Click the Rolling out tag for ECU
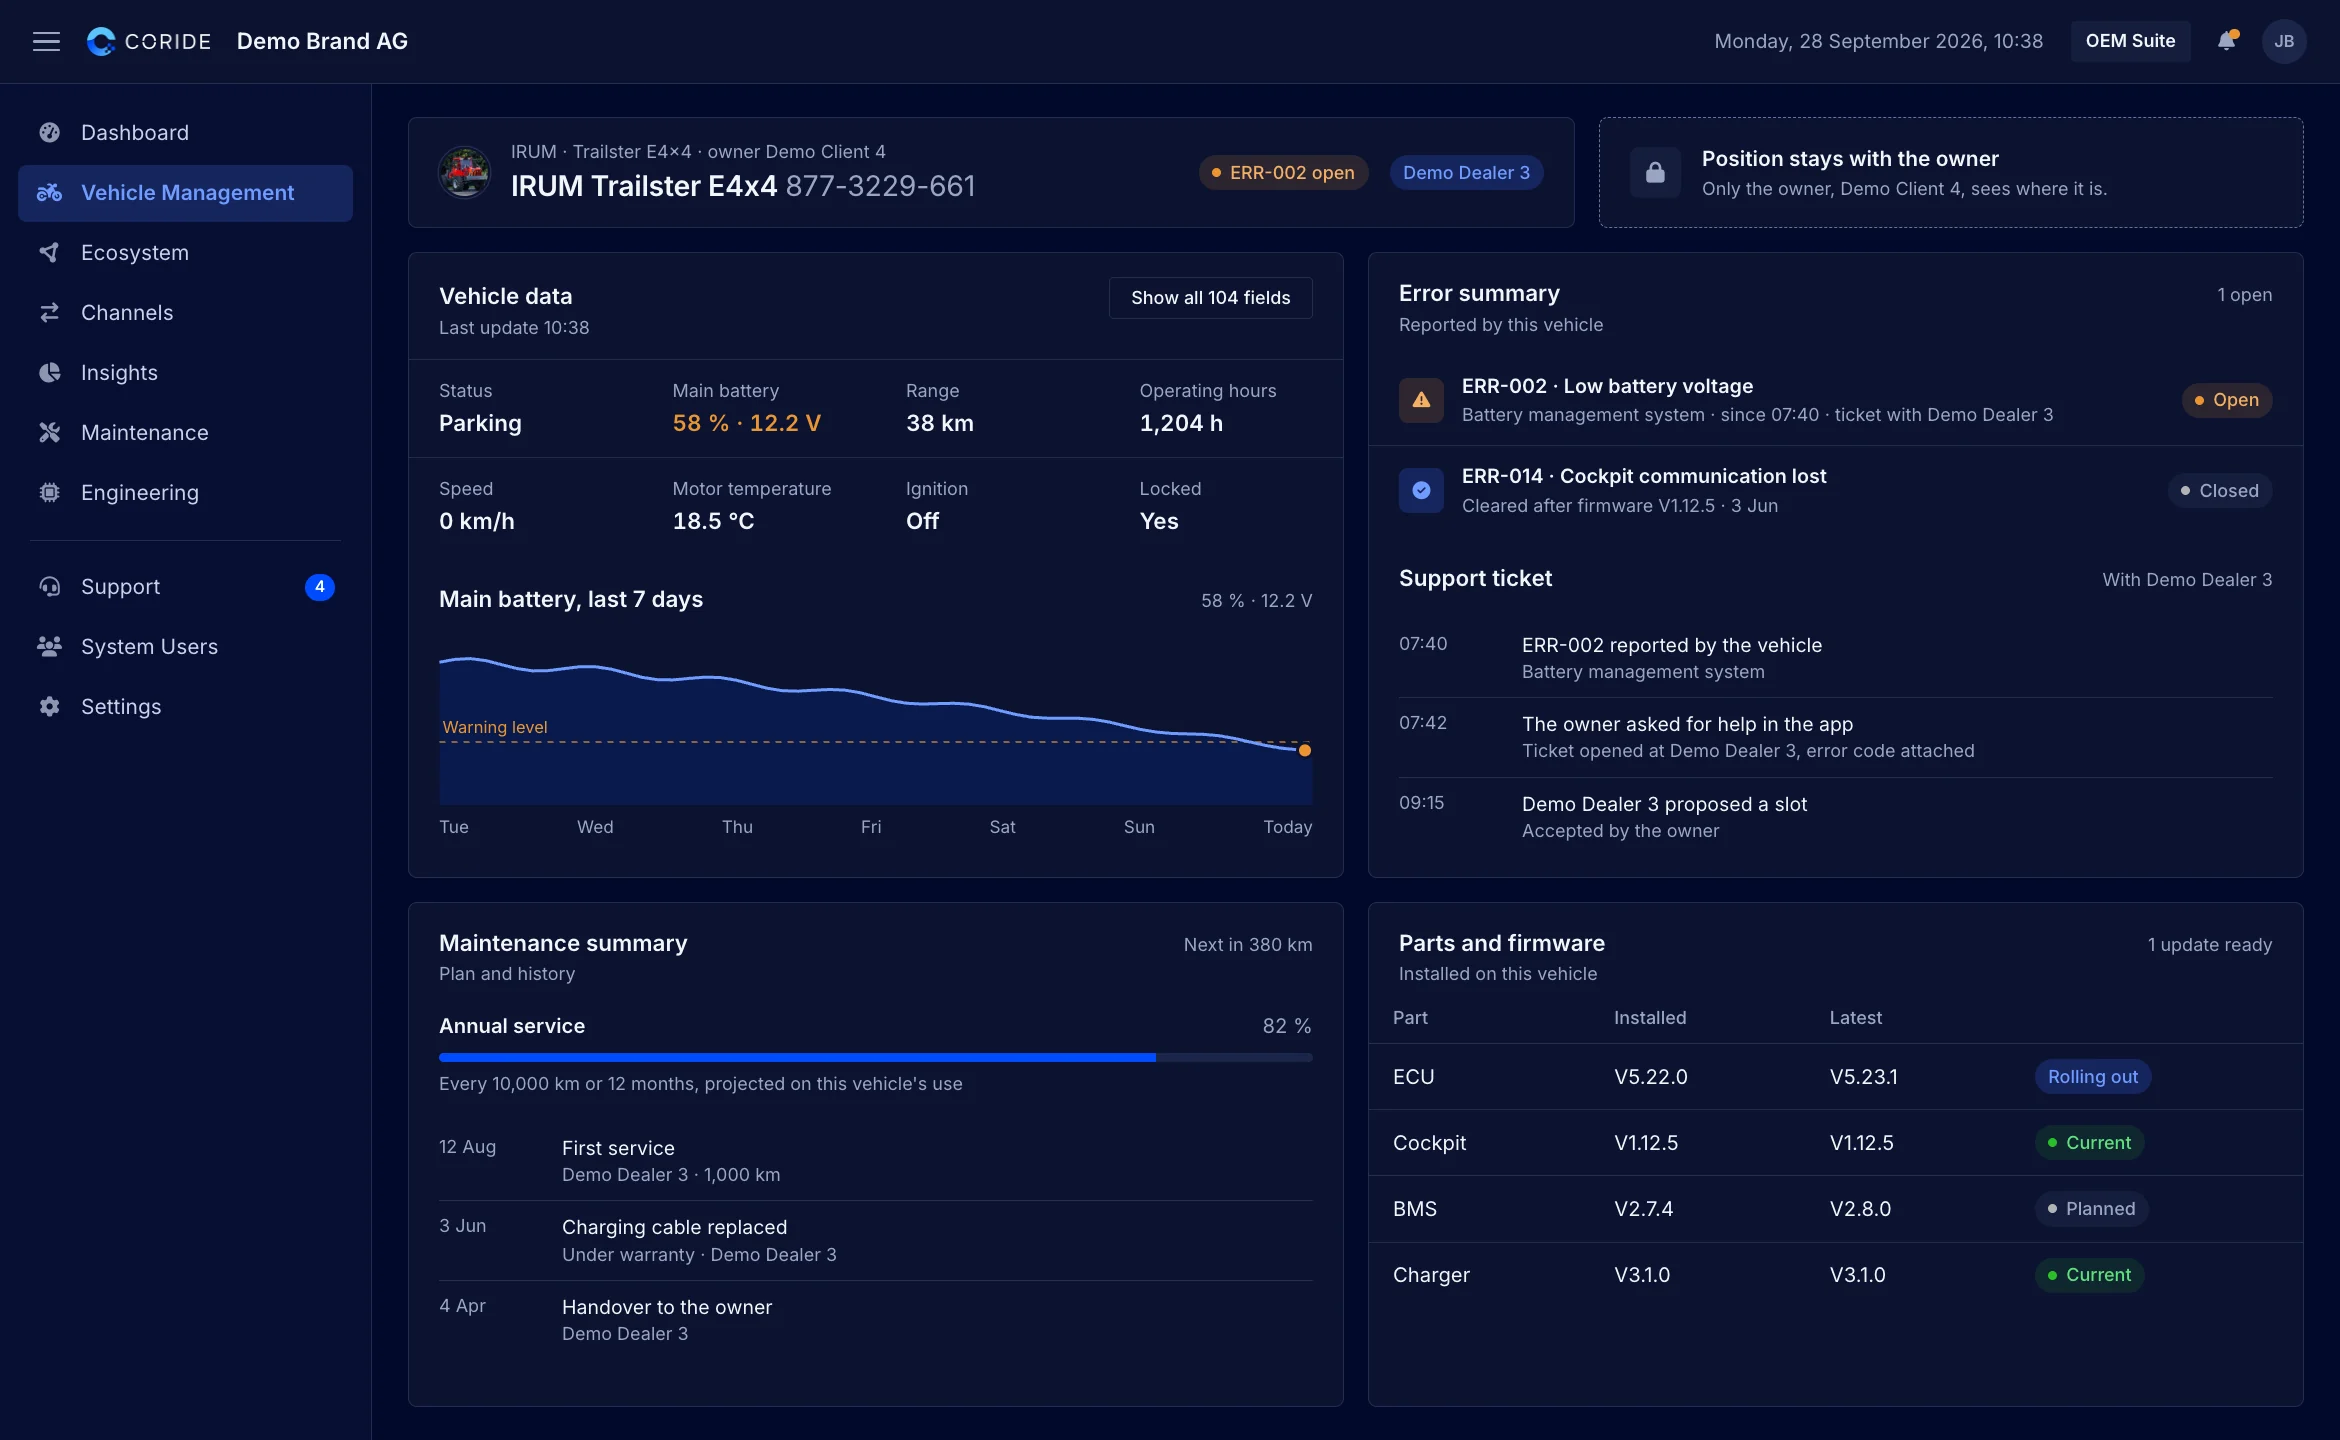The width and height of the screenshot is (2340, 1440). 2093,1076
